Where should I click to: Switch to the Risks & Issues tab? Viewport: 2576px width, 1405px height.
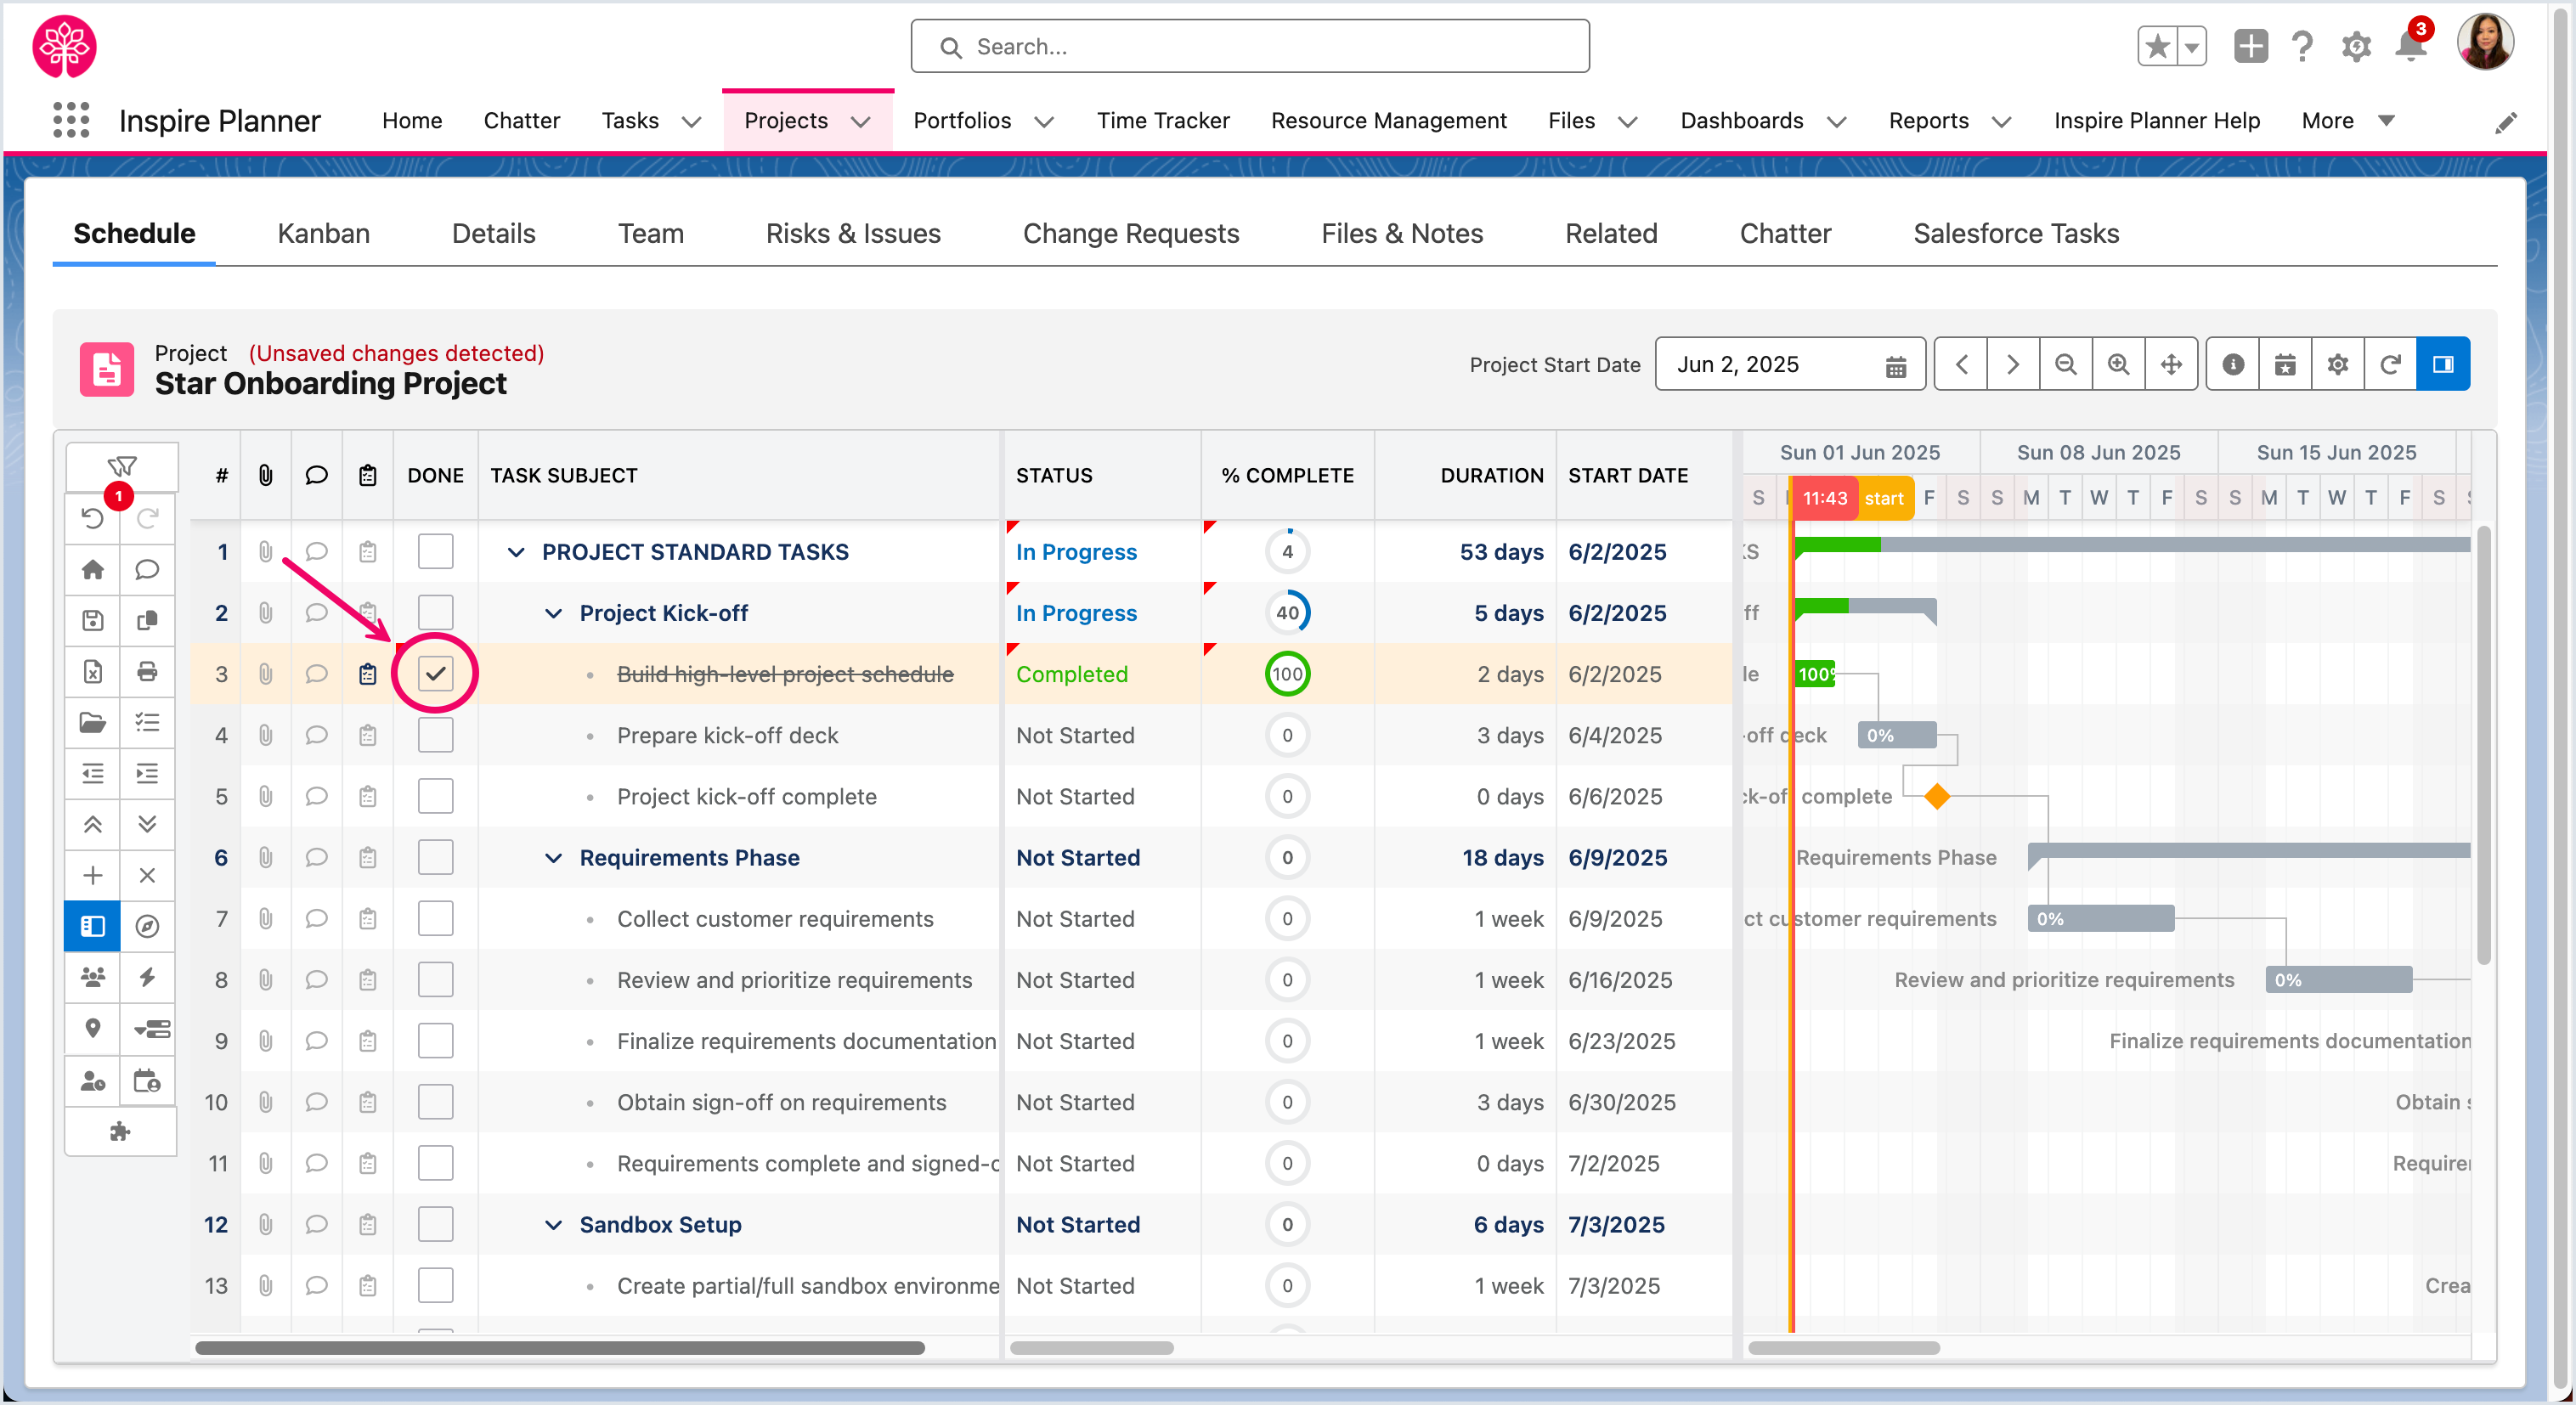click(853, 233)
